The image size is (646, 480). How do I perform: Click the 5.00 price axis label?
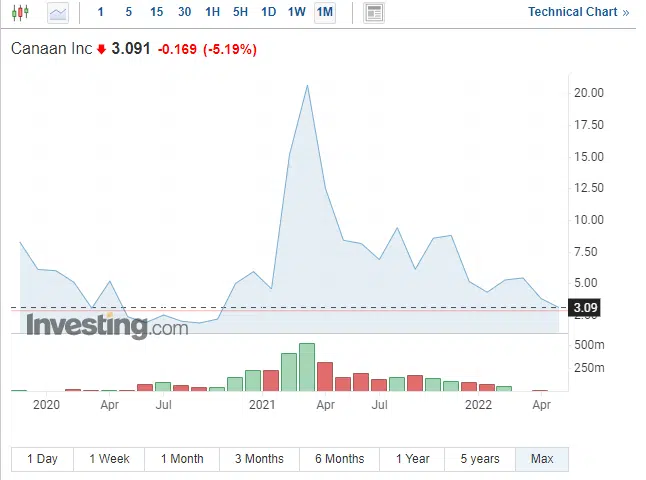585,283
